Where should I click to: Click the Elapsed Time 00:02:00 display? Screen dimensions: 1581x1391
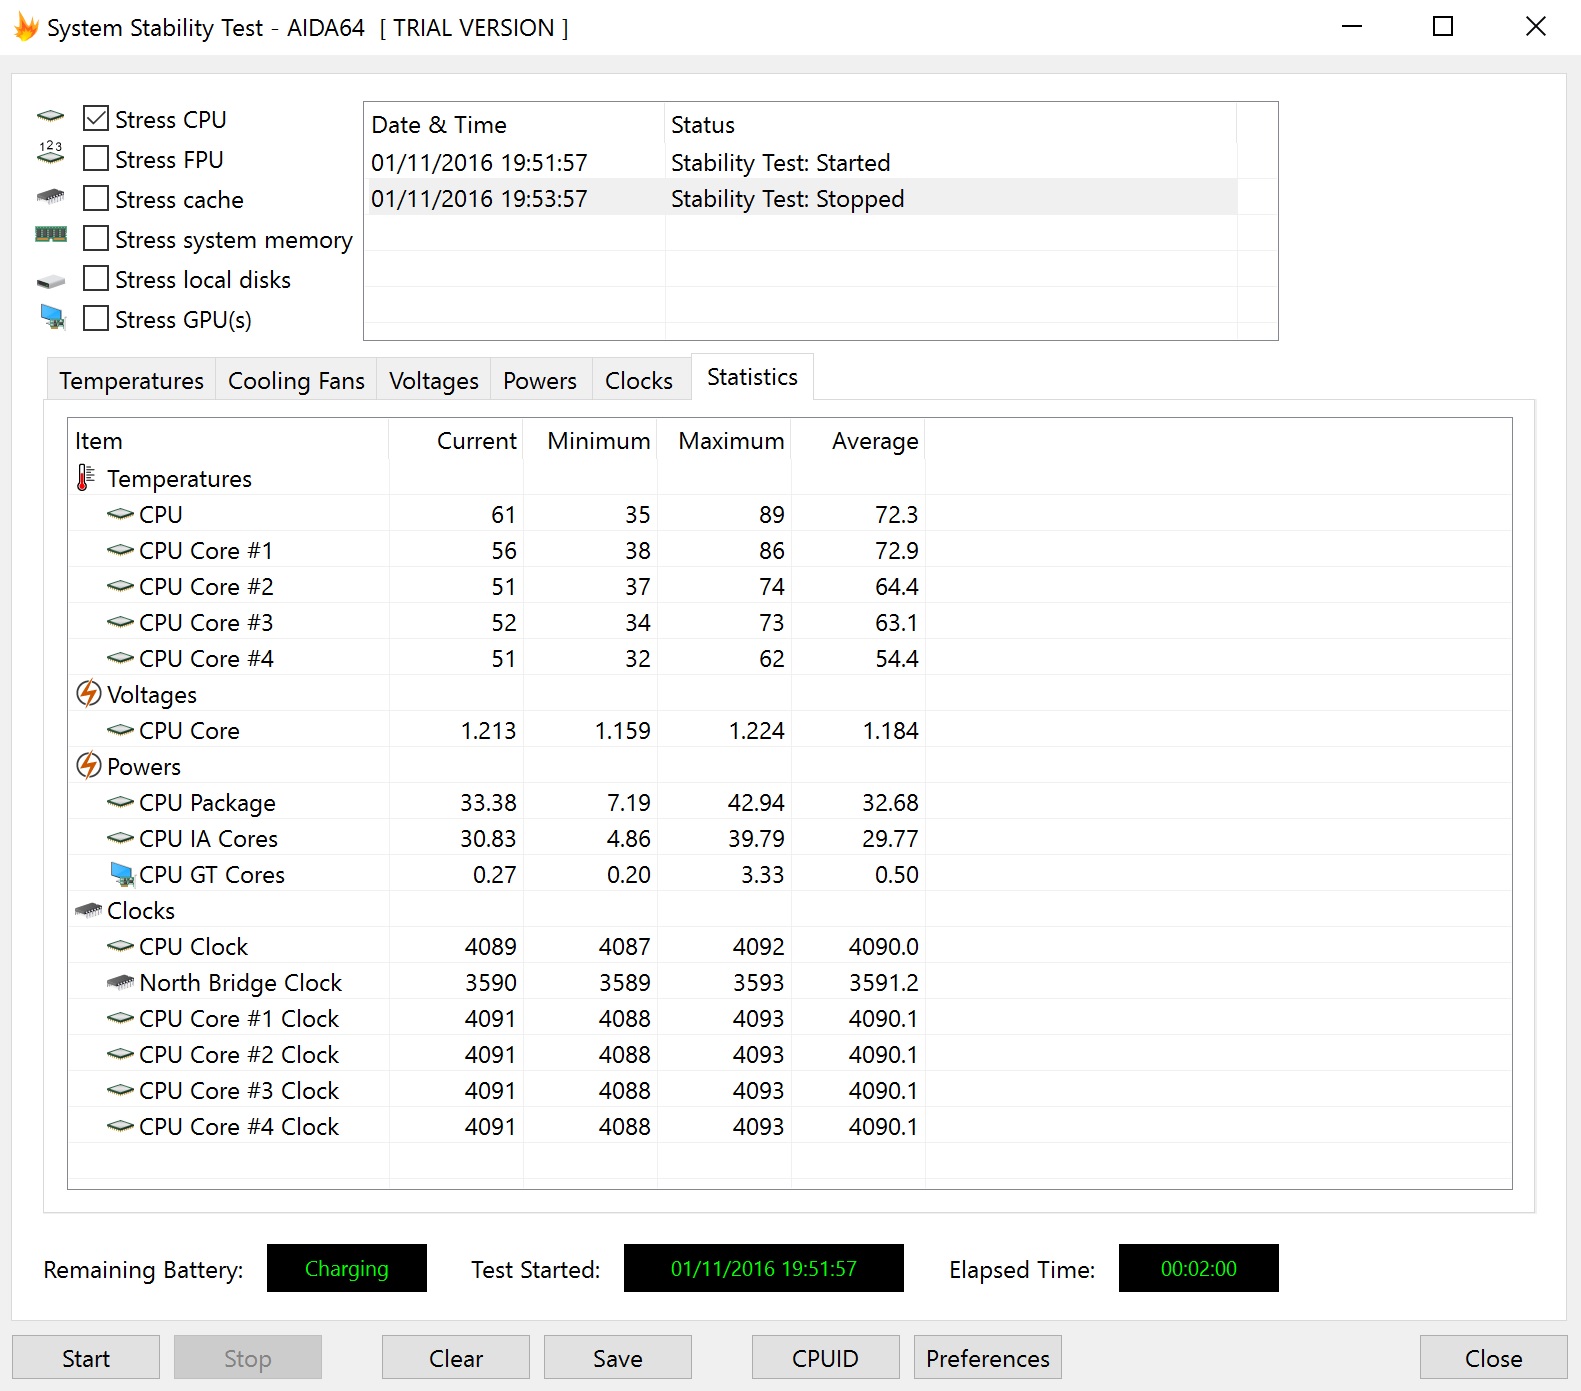(1198, 1268)
